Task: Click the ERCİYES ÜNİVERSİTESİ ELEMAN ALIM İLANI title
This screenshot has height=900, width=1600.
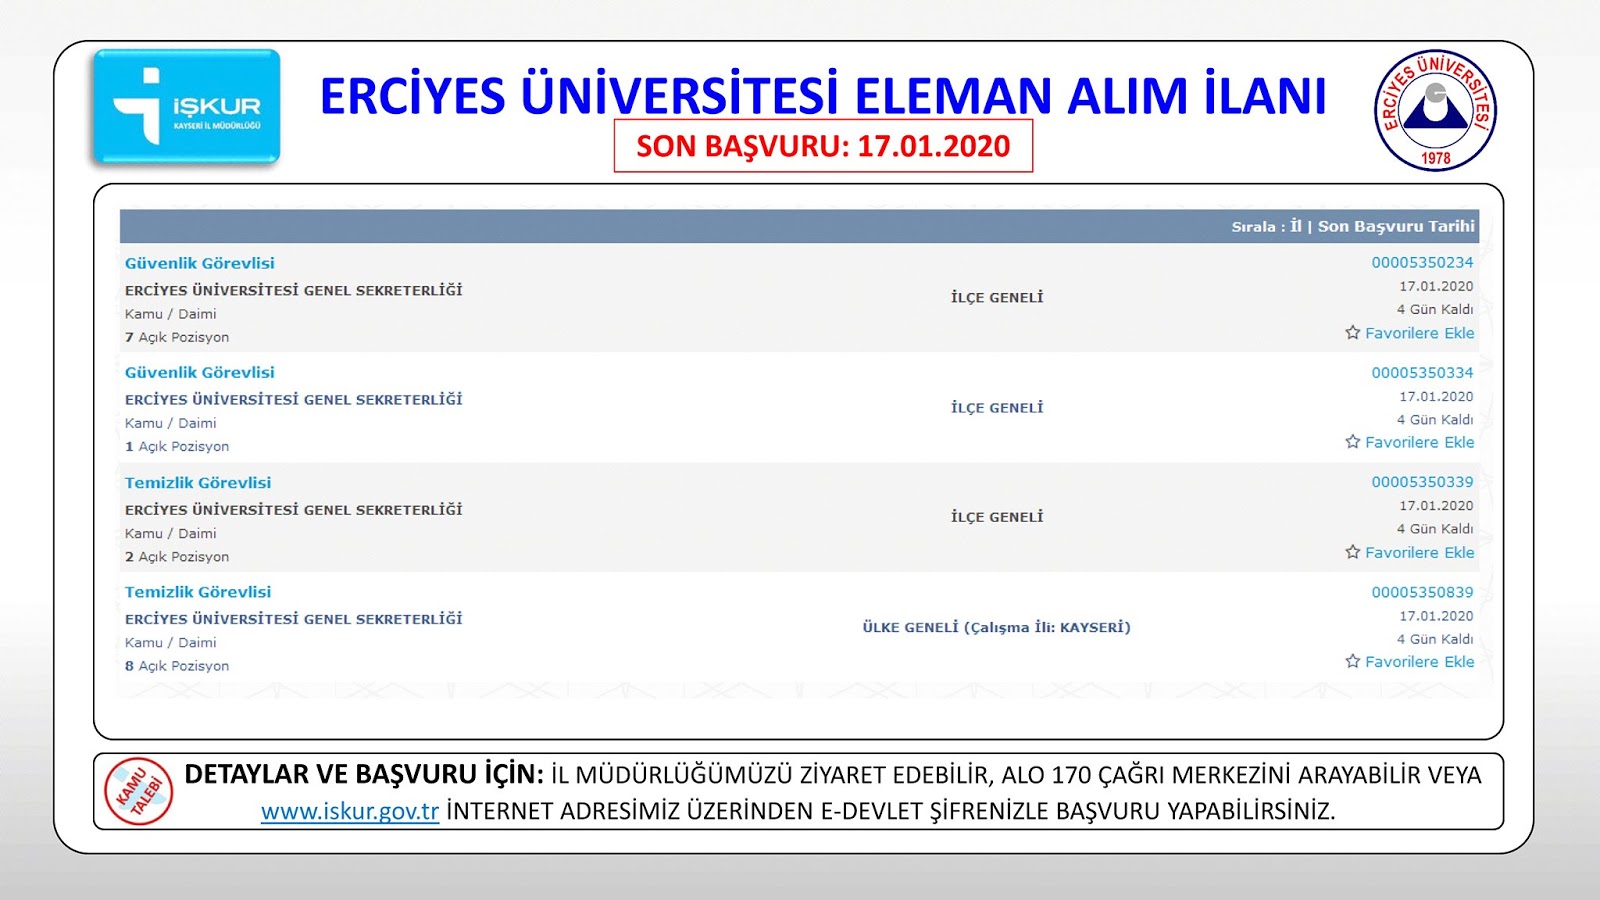Action: tap(823, 95)
